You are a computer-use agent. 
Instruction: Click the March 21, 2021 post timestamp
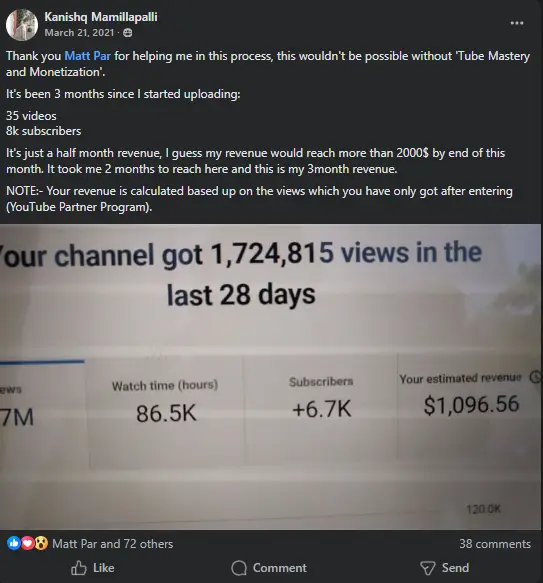(79, 33)
